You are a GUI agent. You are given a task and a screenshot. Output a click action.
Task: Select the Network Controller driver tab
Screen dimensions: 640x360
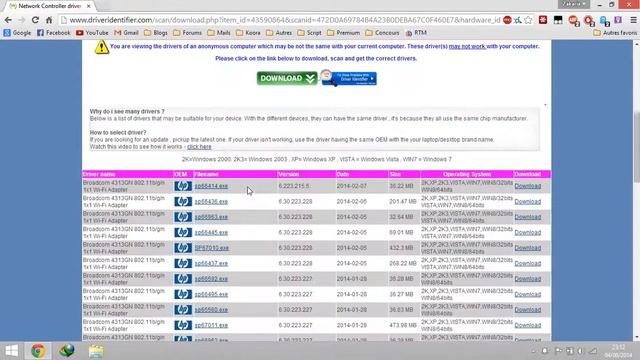point(49,6)
